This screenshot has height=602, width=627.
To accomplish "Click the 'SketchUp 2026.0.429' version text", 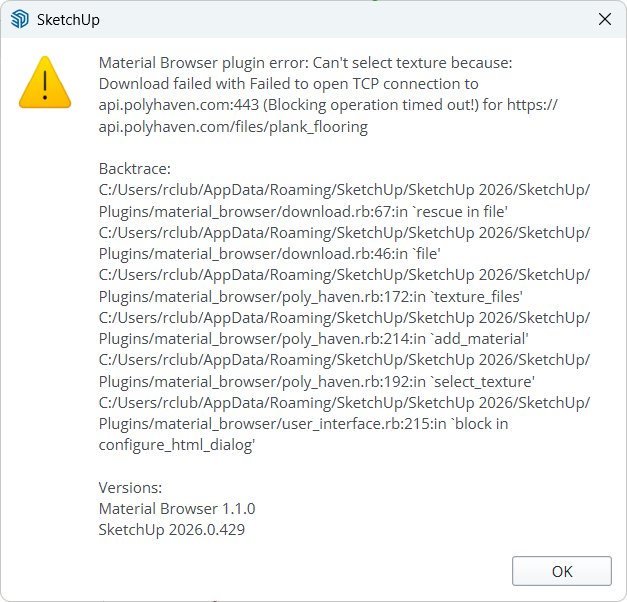I will click(172, 530).
